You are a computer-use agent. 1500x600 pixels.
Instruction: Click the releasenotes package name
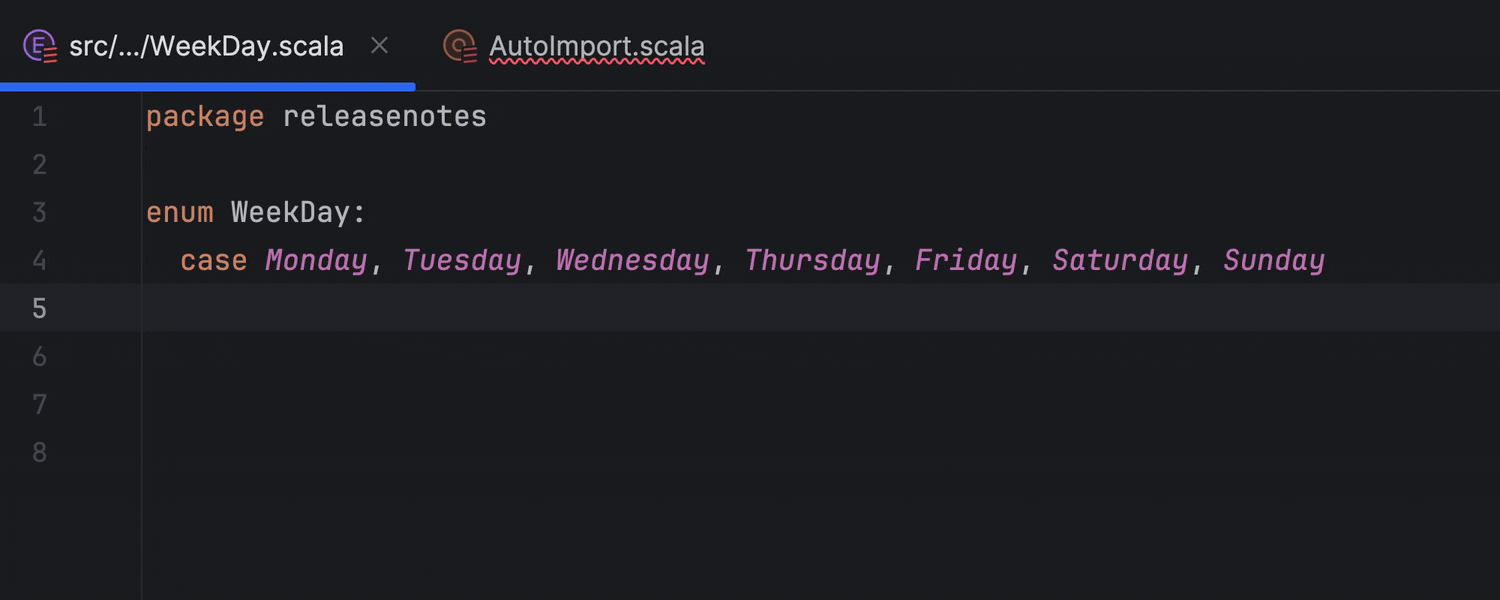[x=385, y=117]
